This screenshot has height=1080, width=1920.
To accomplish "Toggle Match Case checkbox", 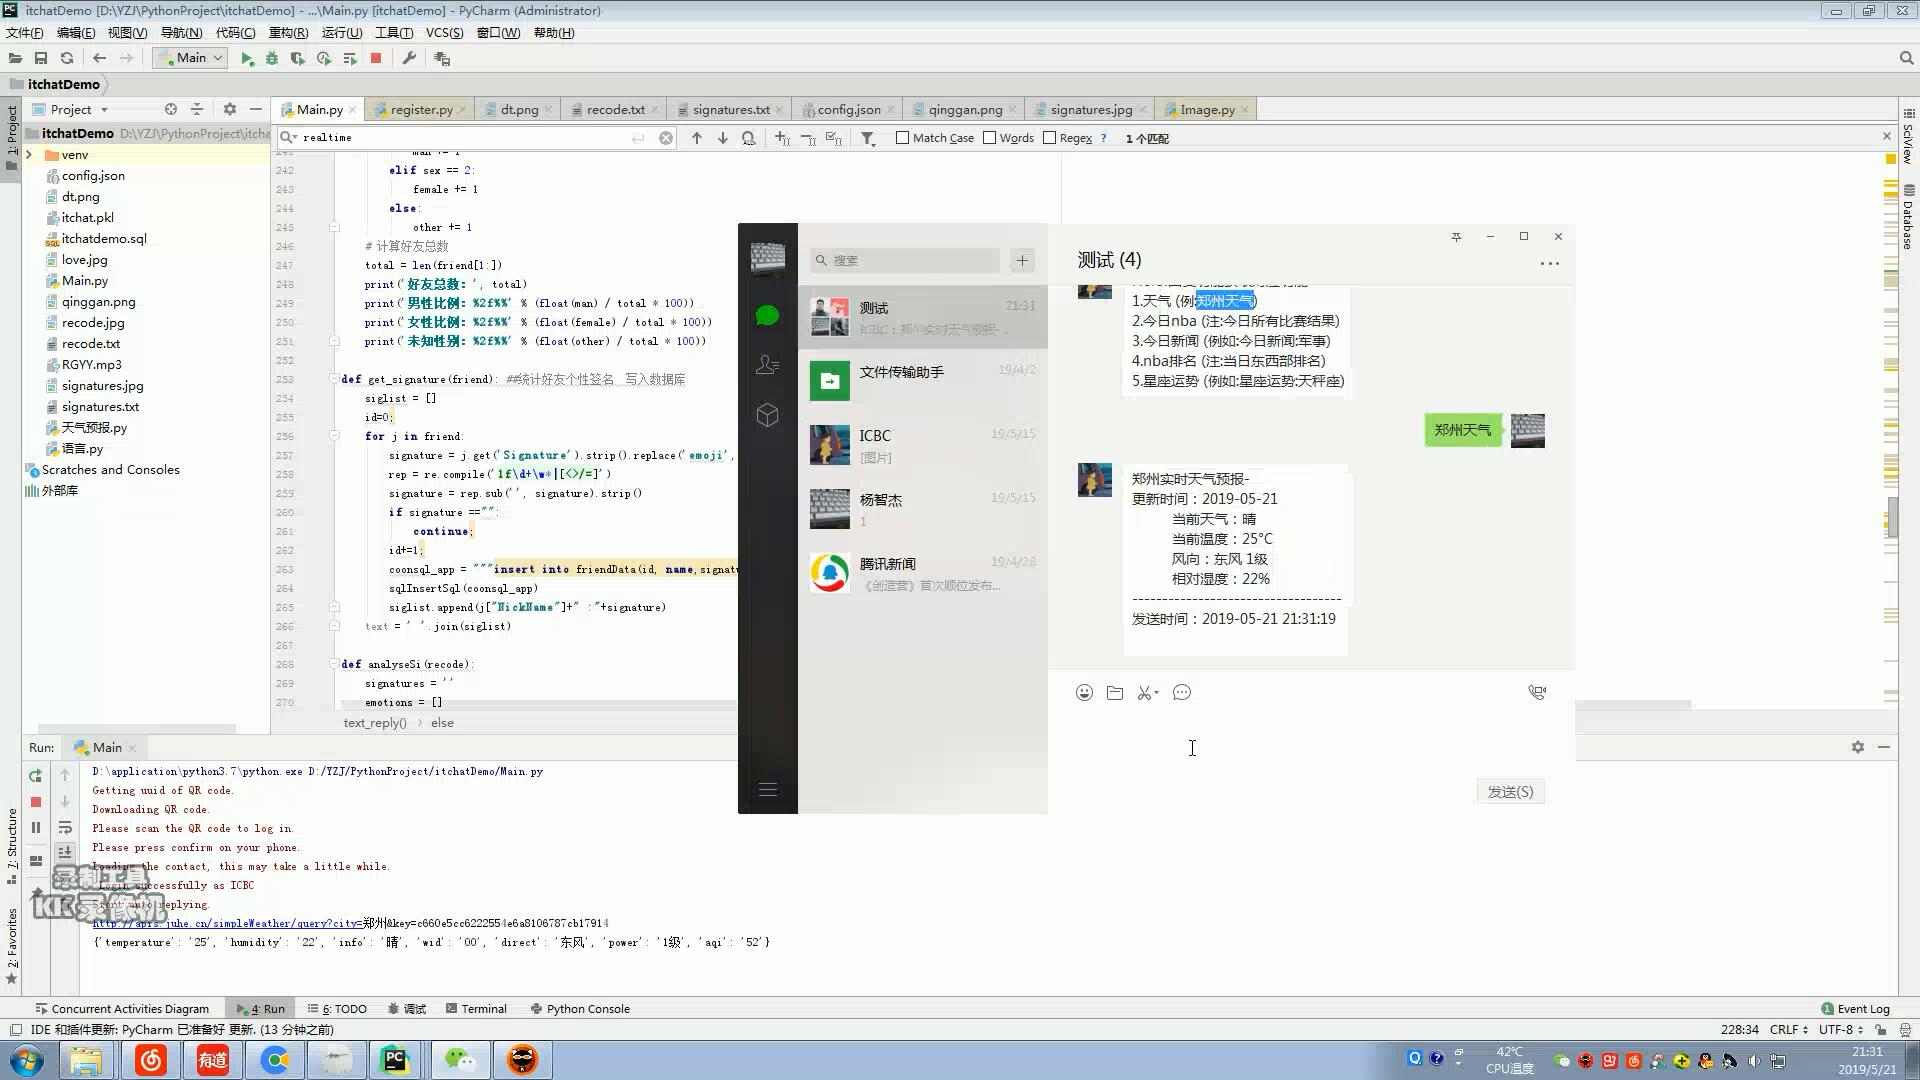I will tap(902, 138).
